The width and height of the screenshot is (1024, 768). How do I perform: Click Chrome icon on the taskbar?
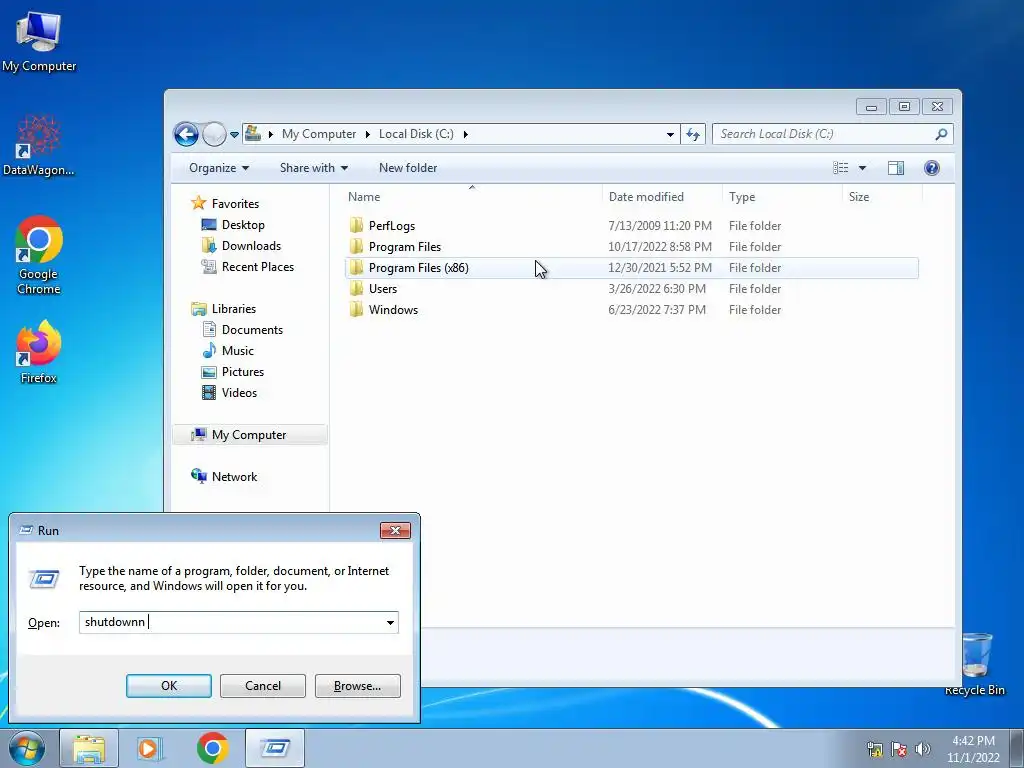point(212,748)
